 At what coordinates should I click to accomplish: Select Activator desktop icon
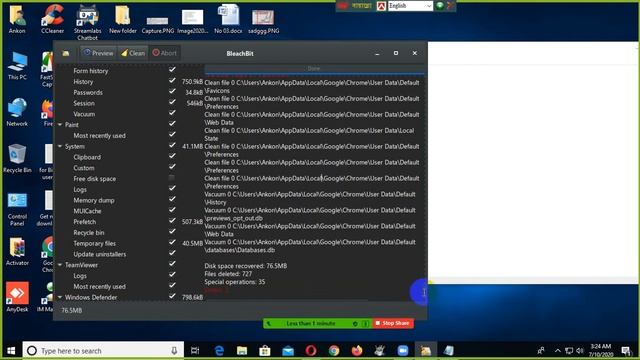pyautogui.click(x=17, y=252)
